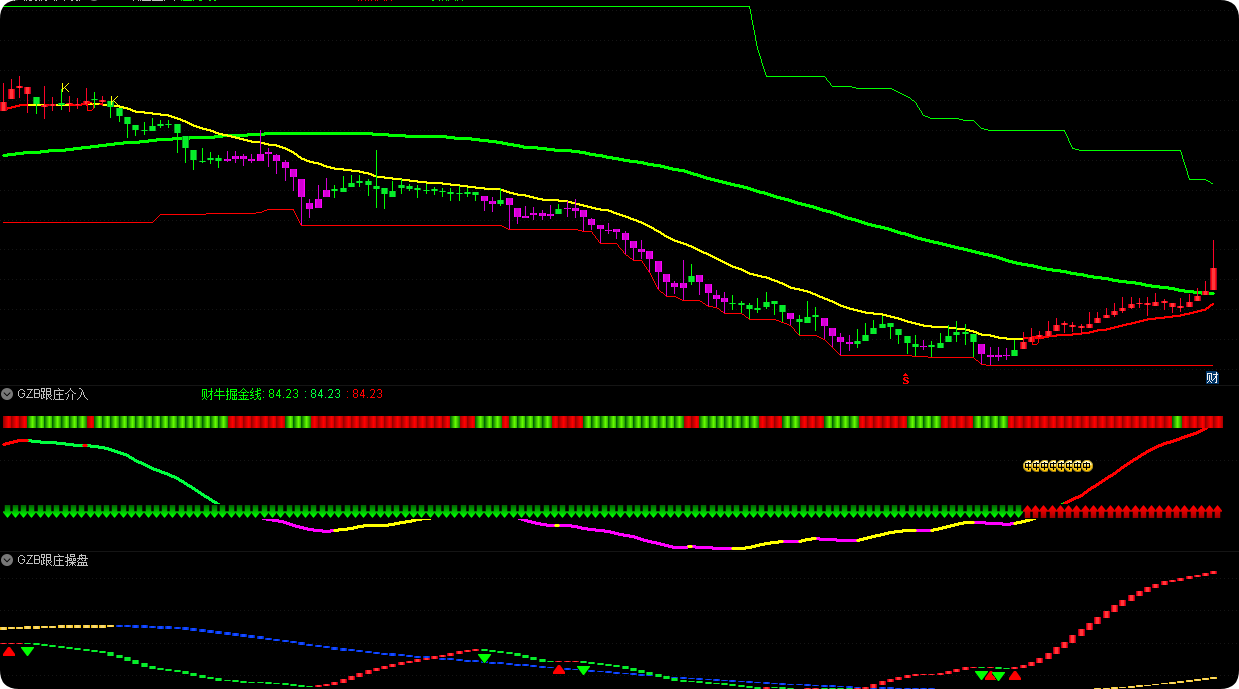Click the red 84.23 indicator value
The width and height of the screenshot is (1239, 689).
[367, 394]
